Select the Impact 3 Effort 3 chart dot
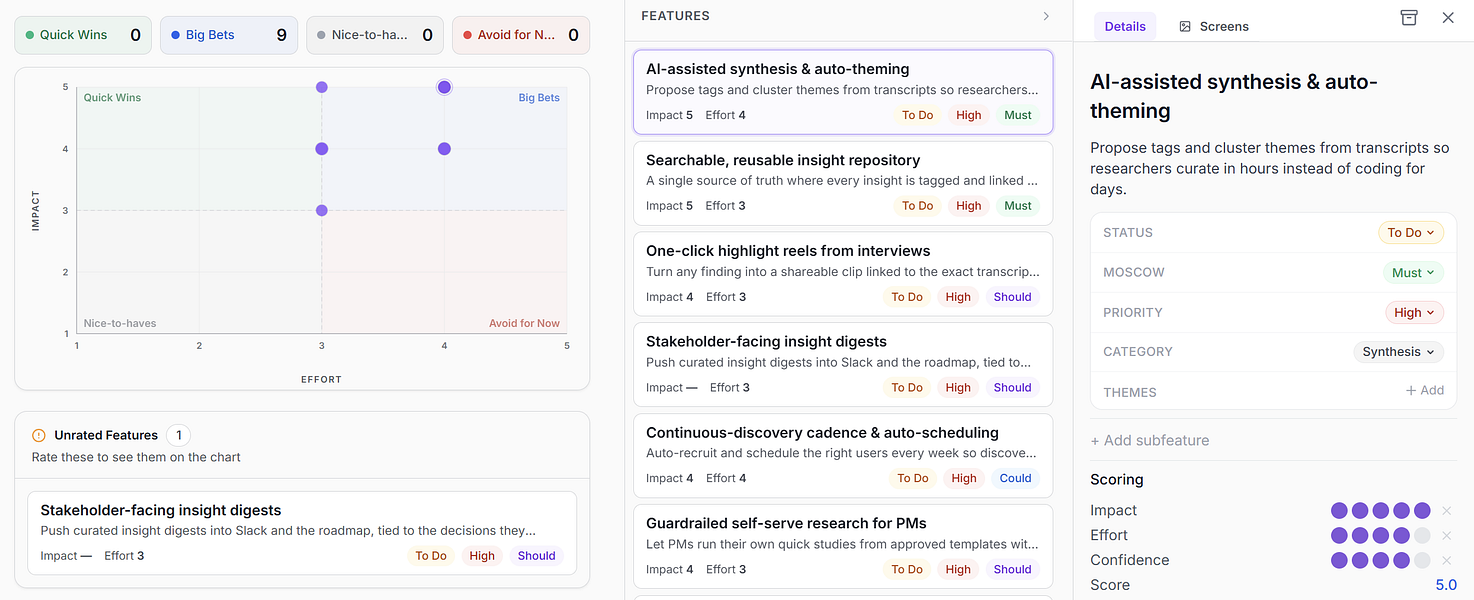The height and width of the screenshot is (600, 1474). [322, 210]
